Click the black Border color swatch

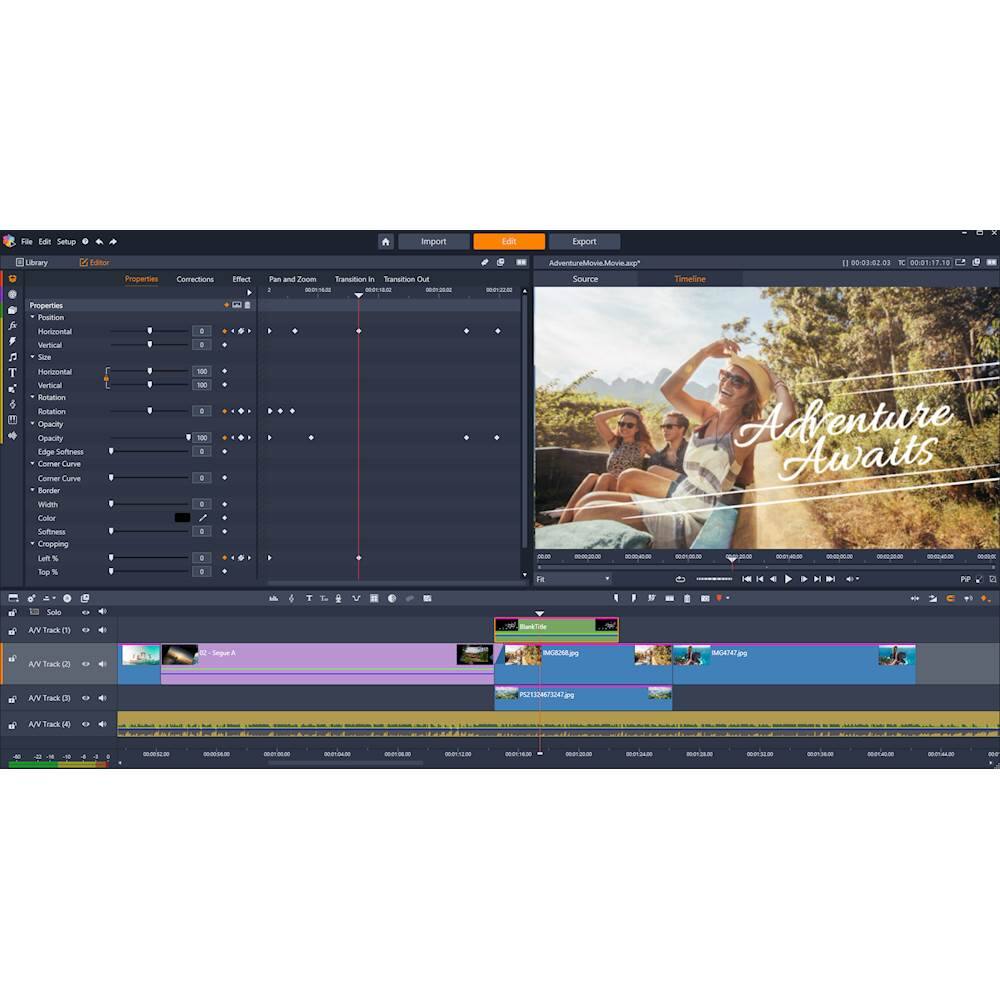pyautogui.click(x=182, y=518)
